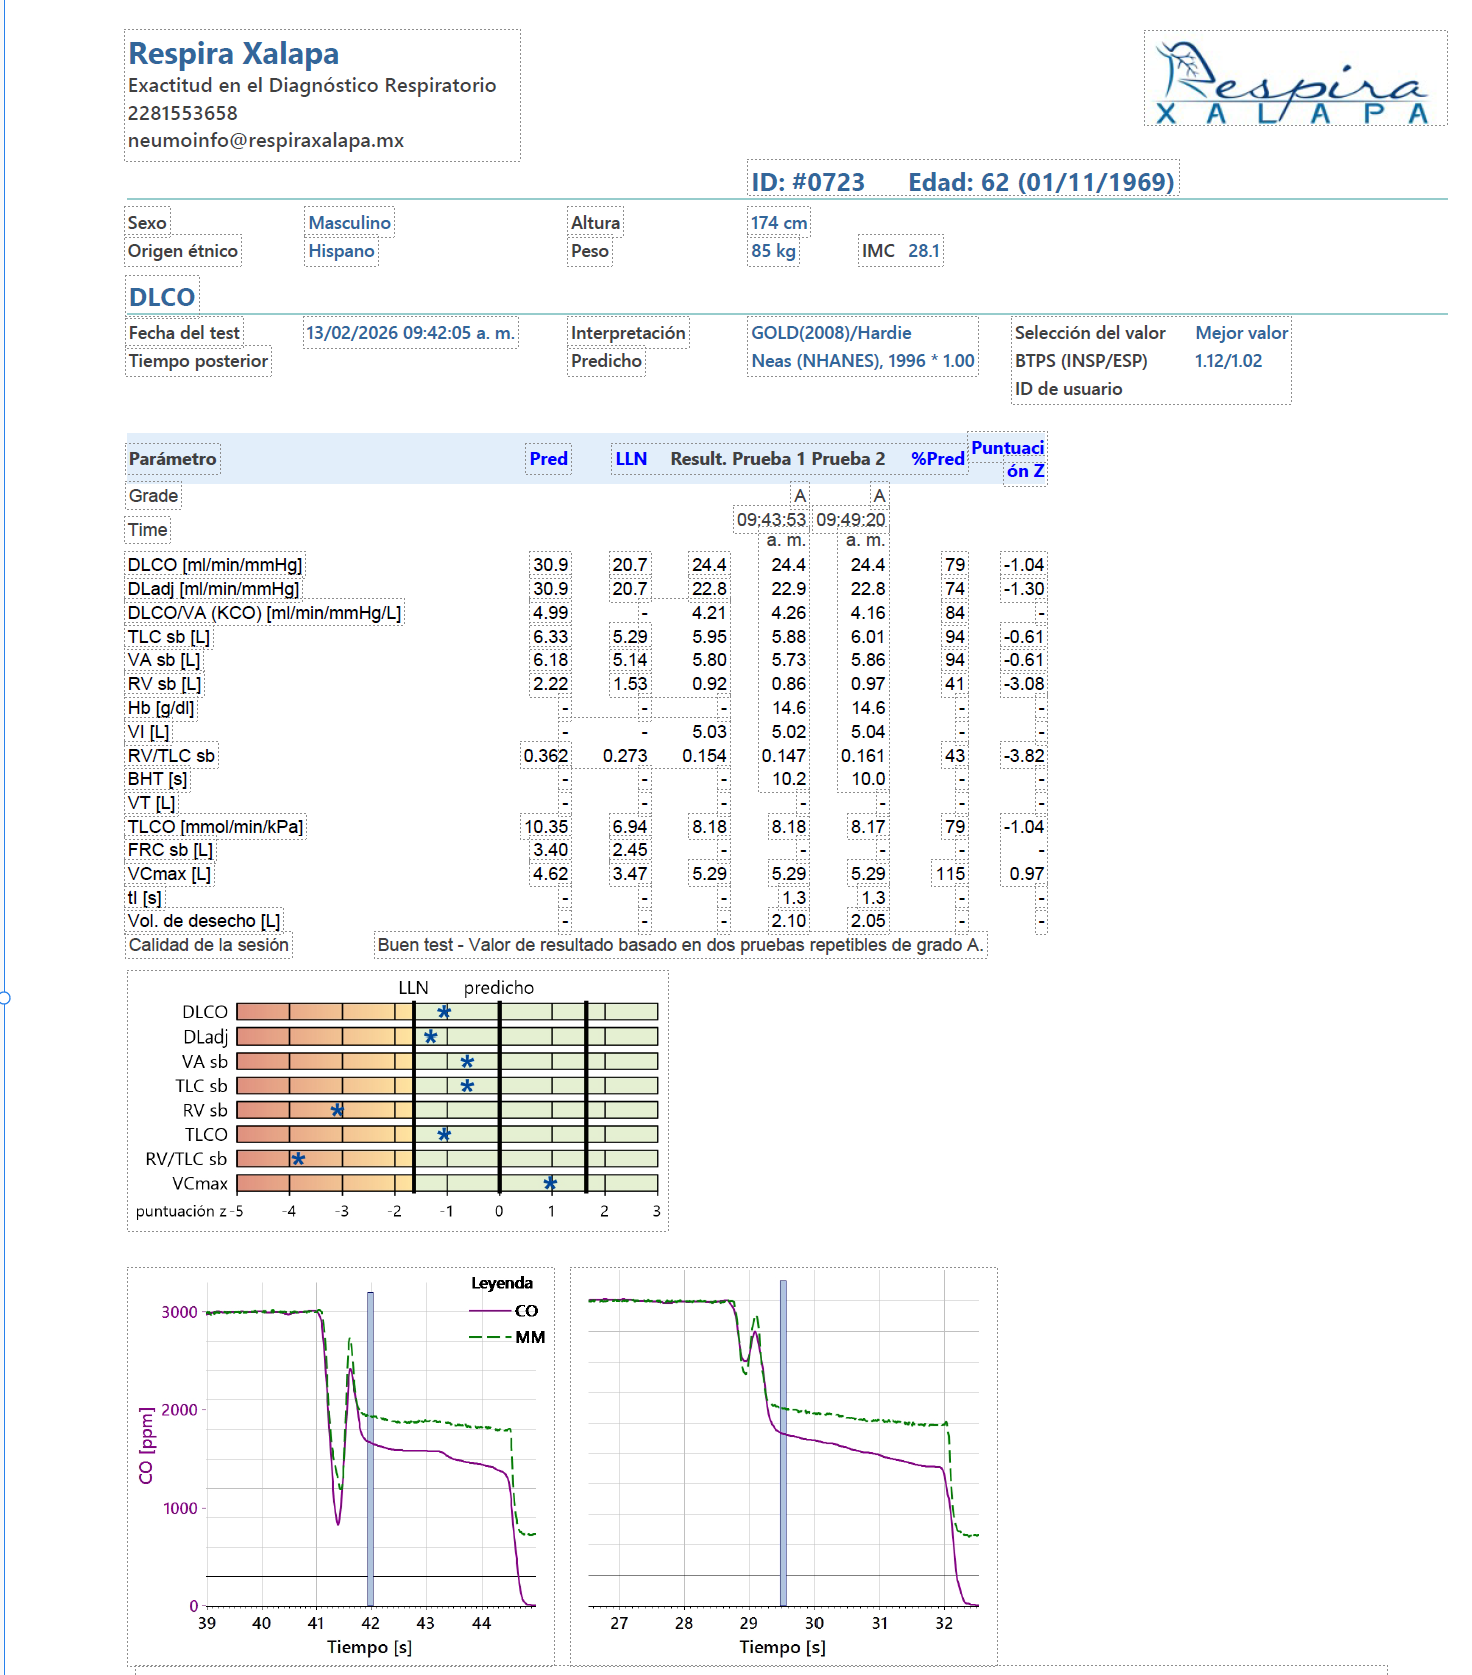The width and height of the screenshot is (1472, 1675).
Task: Select the BHT Prueba 1 value 10.2
Action: point(789,779)
